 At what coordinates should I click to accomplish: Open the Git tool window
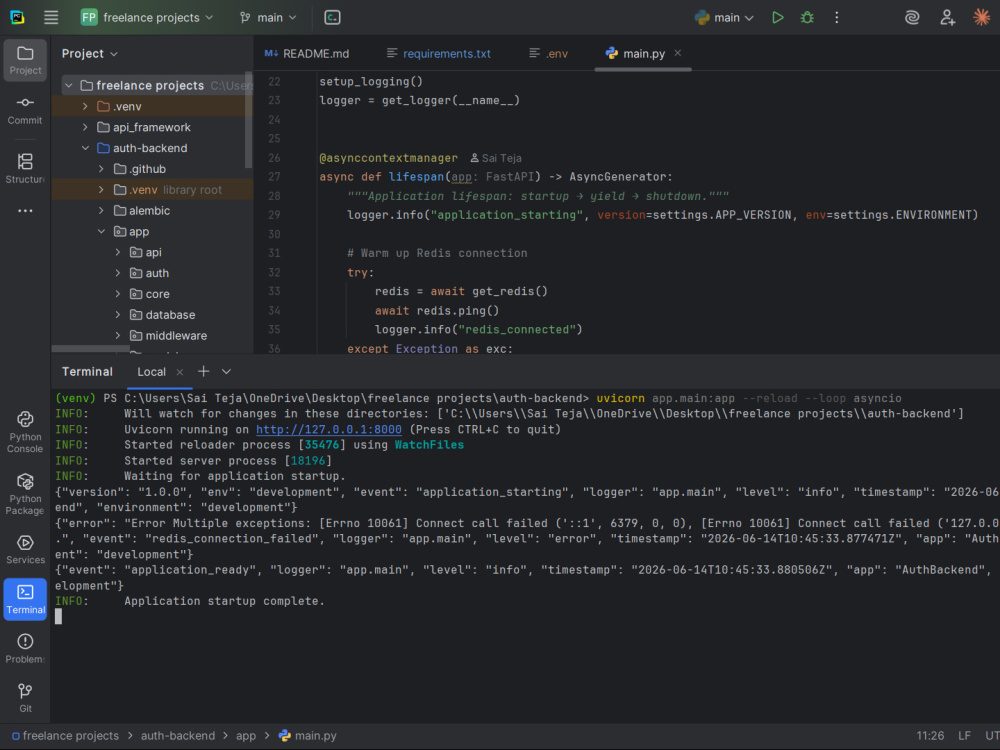click(x=25, y=698)
